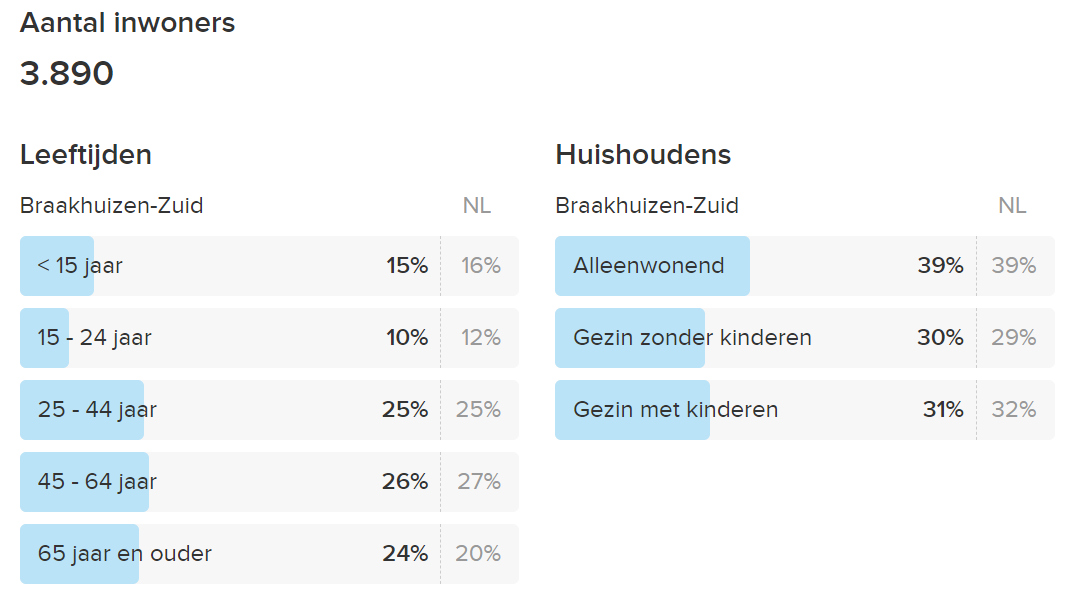Click the 29% NL value for Gezin zonder kinderen
1071x600 pixels.
(1014, 338)
